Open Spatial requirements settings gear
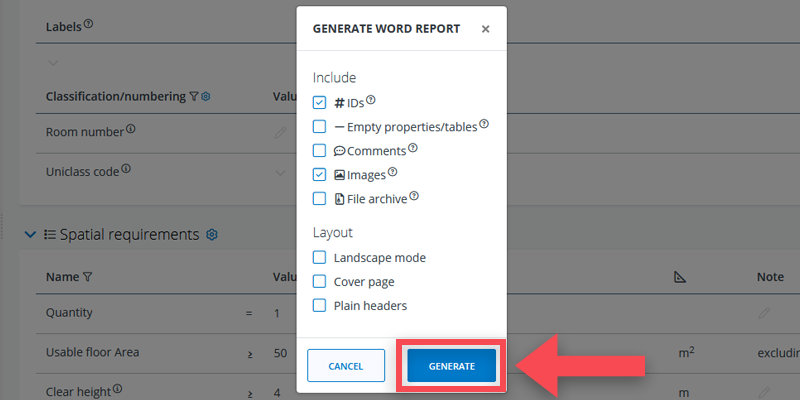Screen dimensions: 800x400 [x=211, y=235]
